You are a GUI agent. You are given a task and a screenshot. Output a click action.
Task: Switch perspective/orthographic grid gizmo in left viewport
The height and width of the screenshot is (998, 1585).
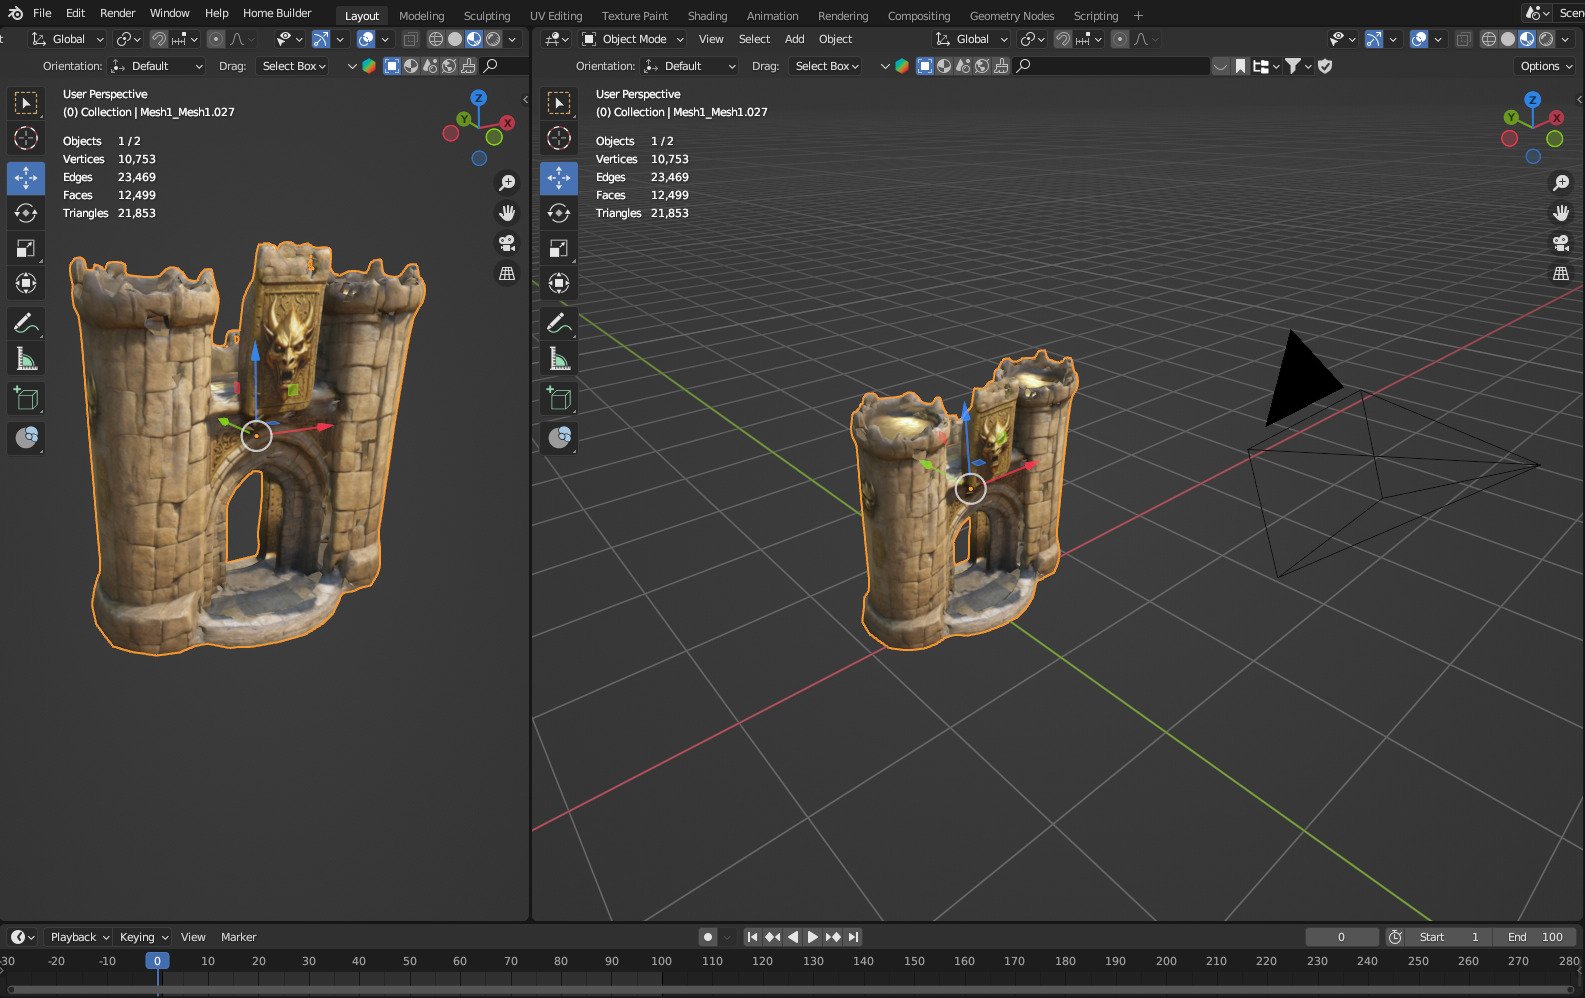(x=507, y=273)
